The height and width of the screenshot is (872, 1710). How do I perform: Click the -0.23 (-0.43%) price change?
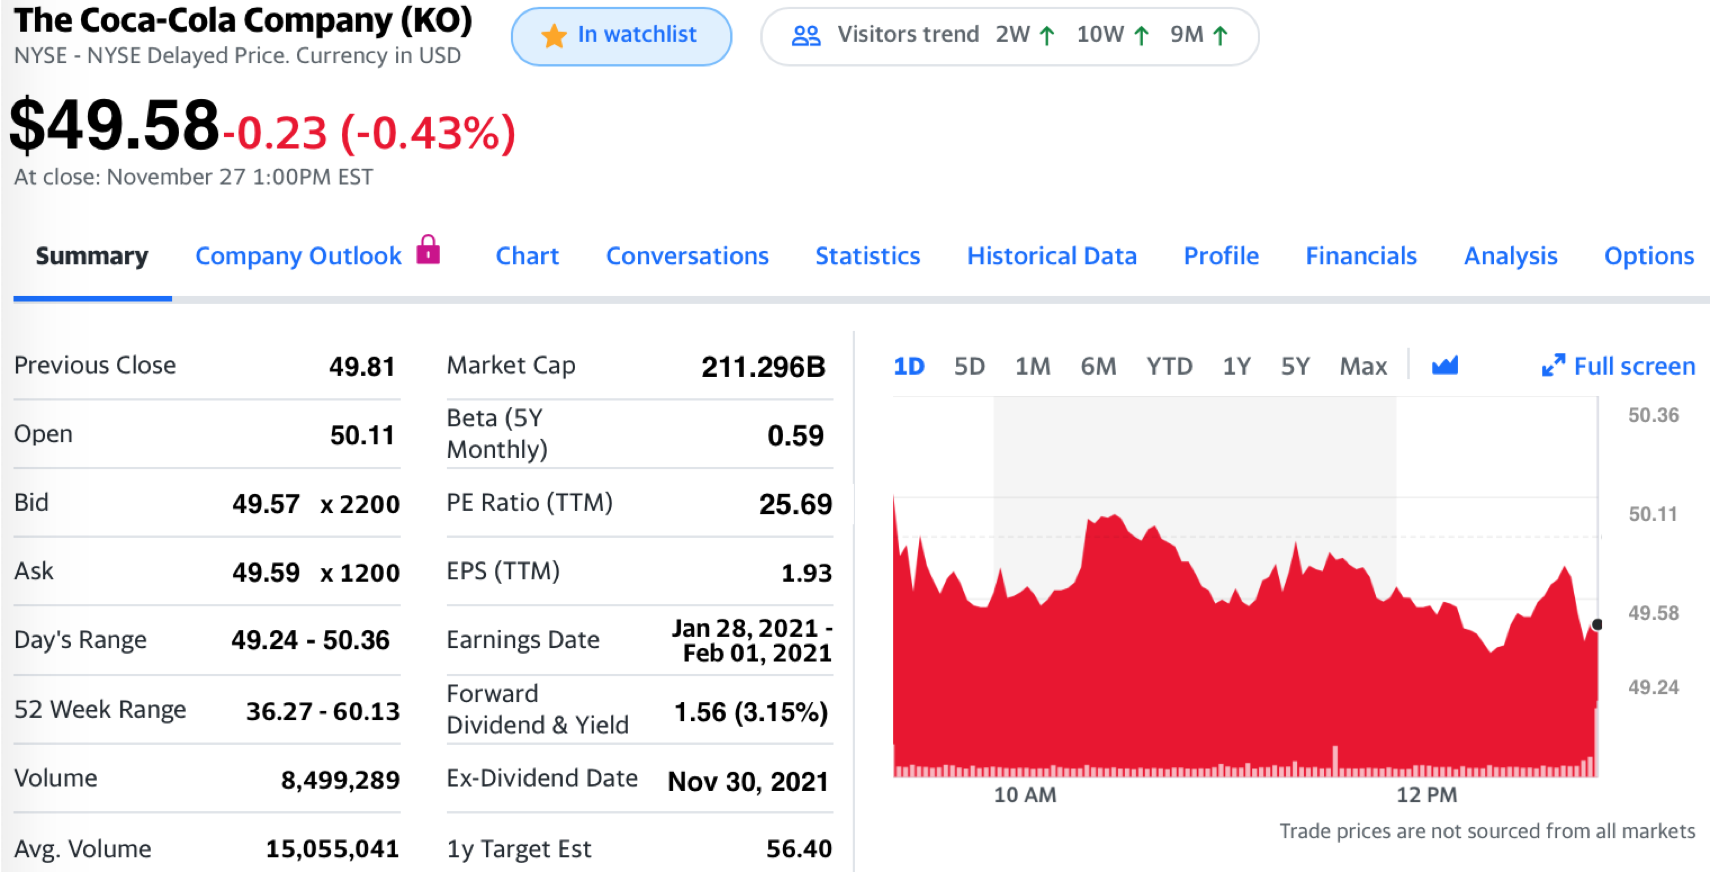point(369,133)
